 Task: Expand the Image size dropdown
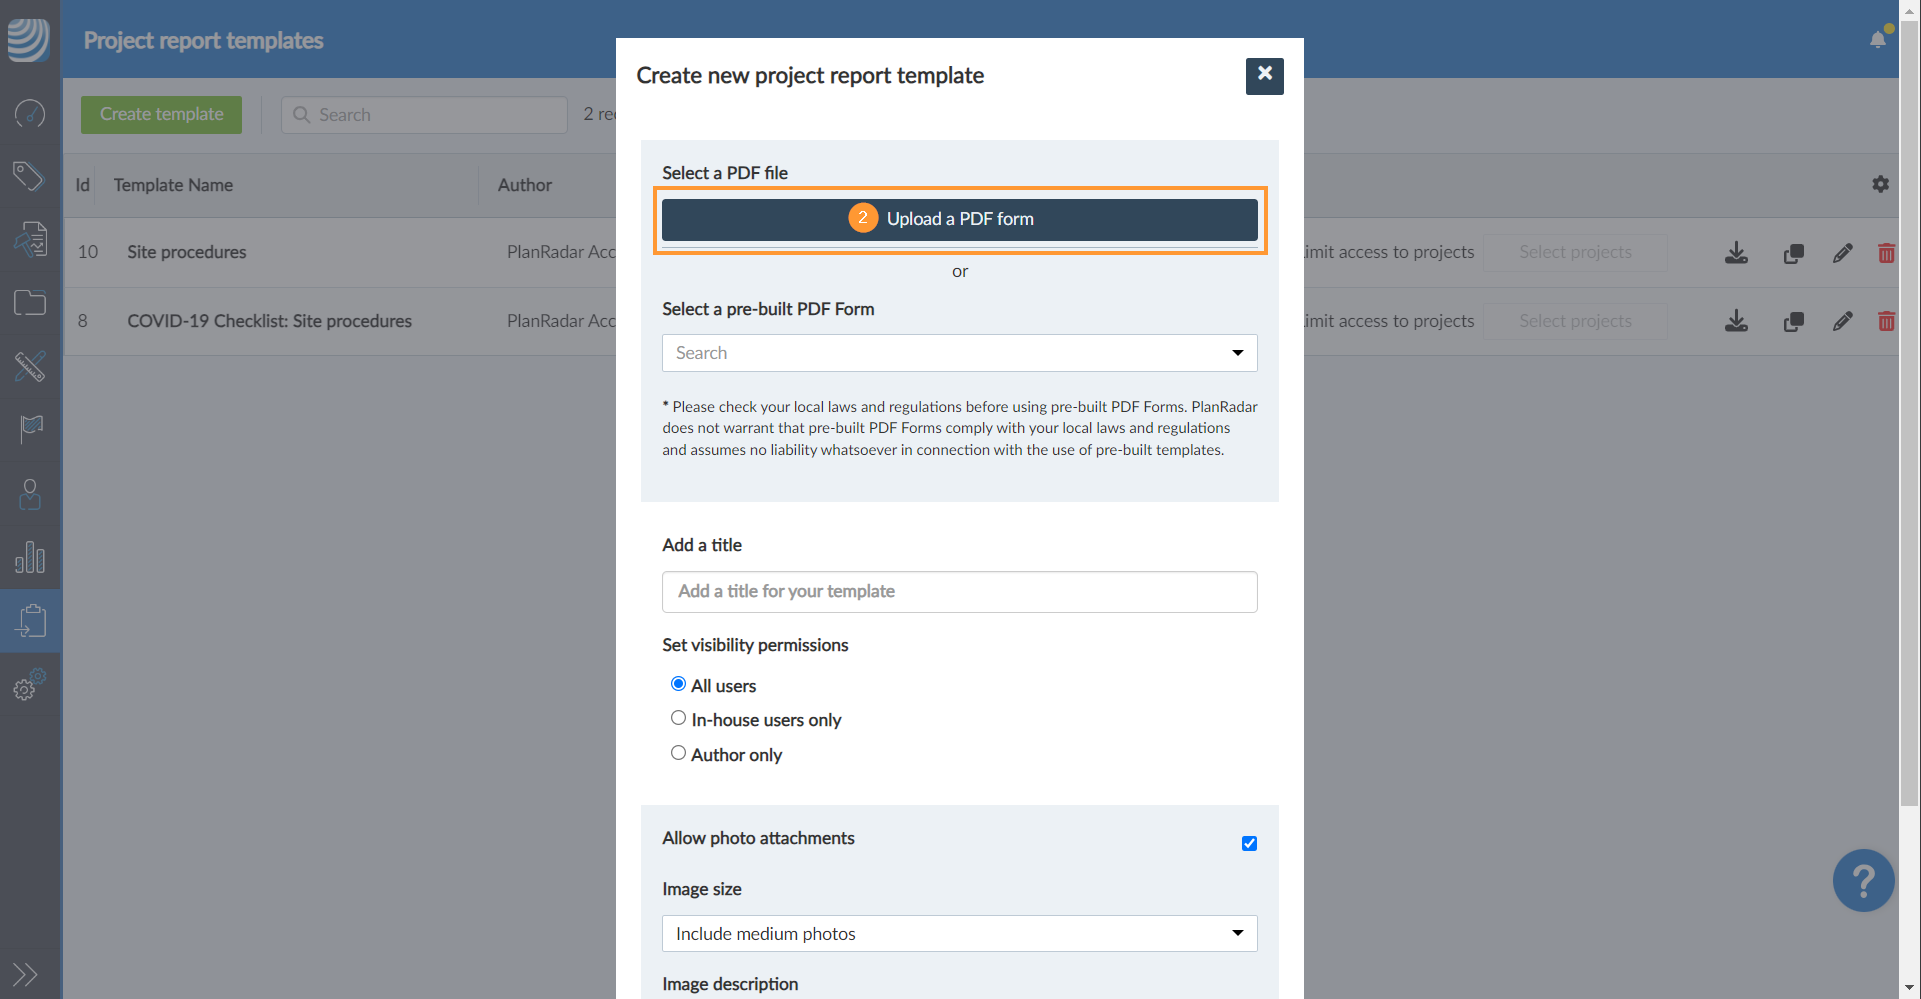coord(959,933)
